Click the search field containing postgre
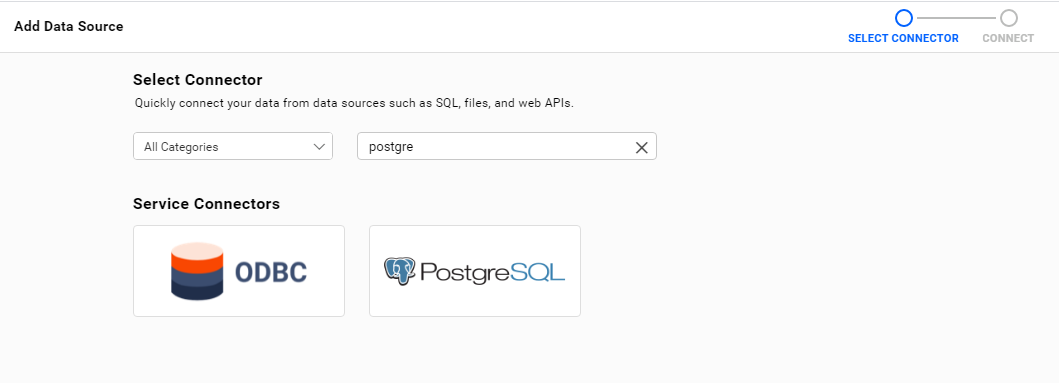 pos(507,147)
